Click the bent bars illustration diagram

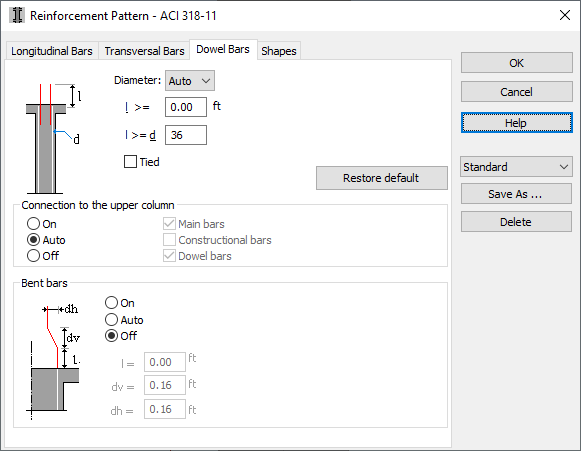click(53, 362)
